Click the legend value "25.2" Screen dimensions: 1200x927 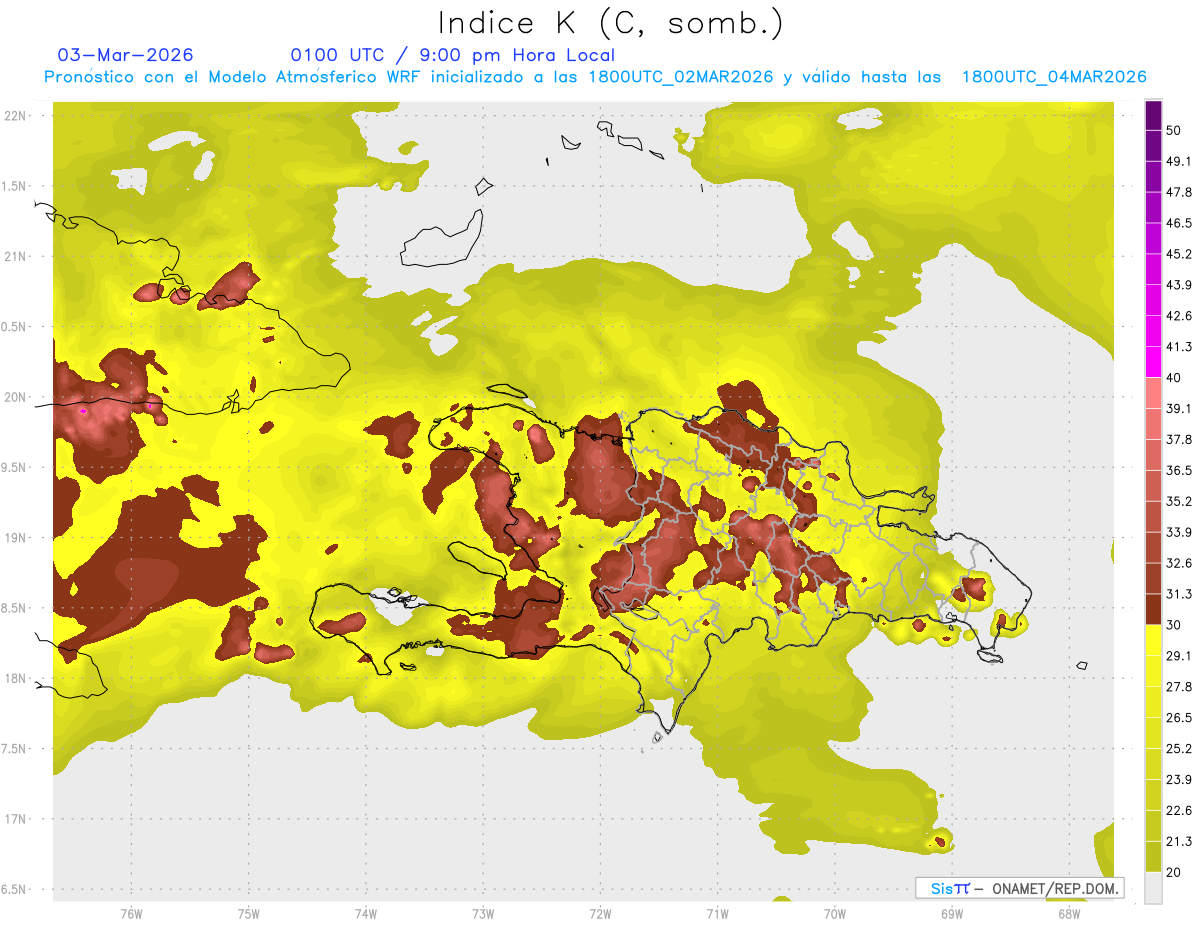coord(1179,748)
